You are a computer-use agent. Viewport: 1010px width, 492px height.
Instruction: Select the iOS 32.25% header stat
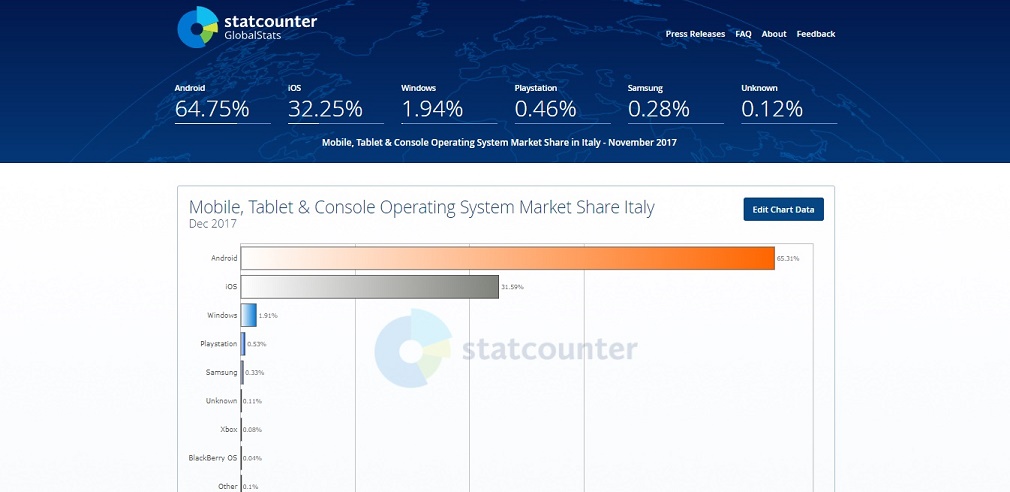336,103
